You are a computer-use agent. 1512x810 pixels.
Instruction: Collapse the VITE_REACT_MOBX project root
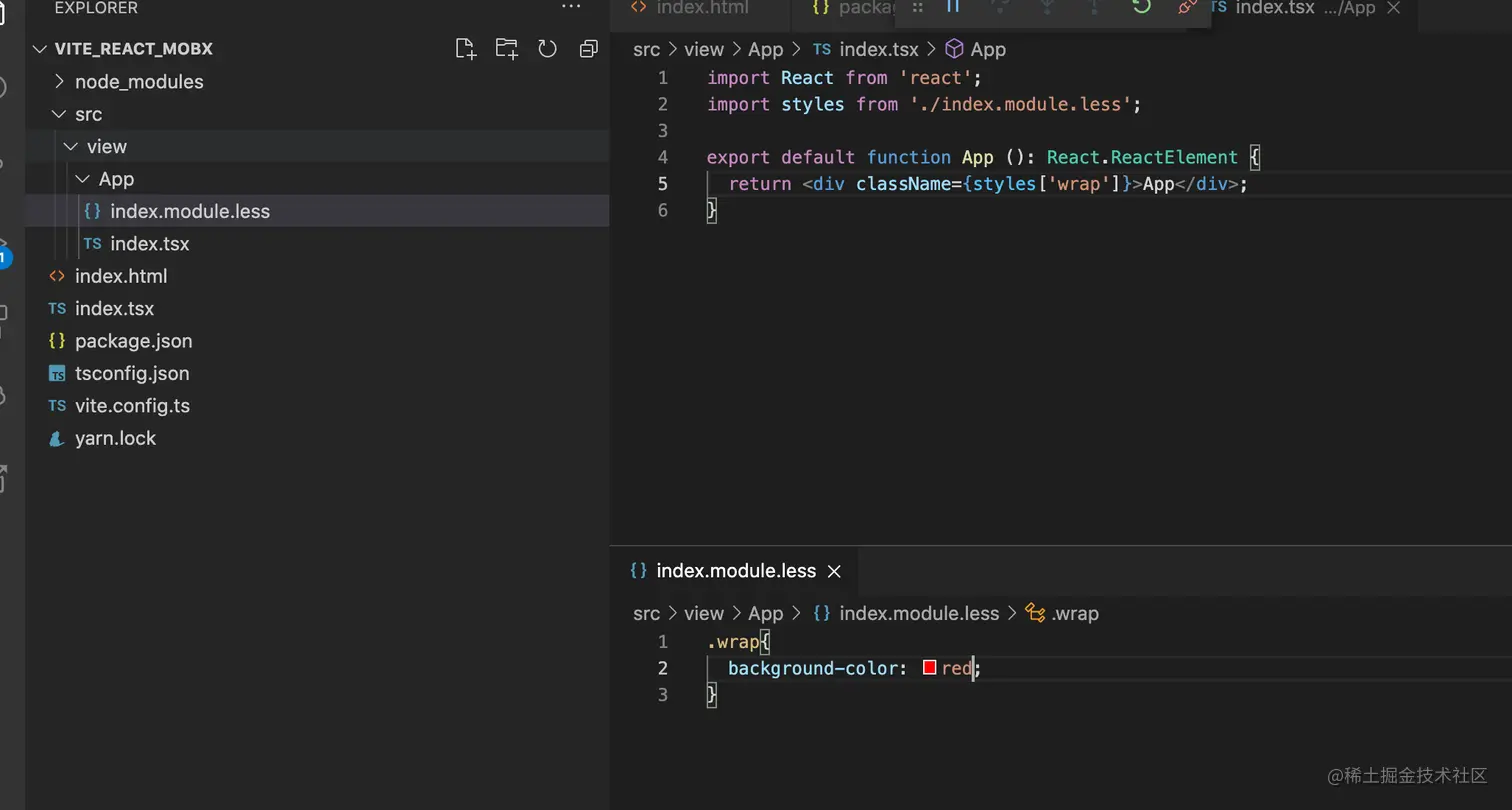point(40,49)
